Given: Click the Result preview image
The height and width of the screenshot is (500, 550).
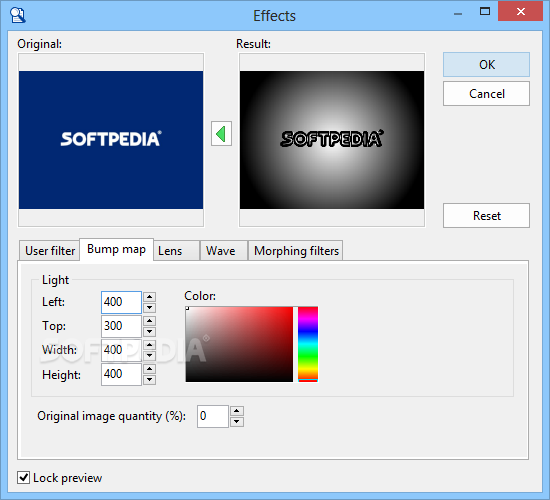Looking at the screenshot, I should (x=332, y=140).
